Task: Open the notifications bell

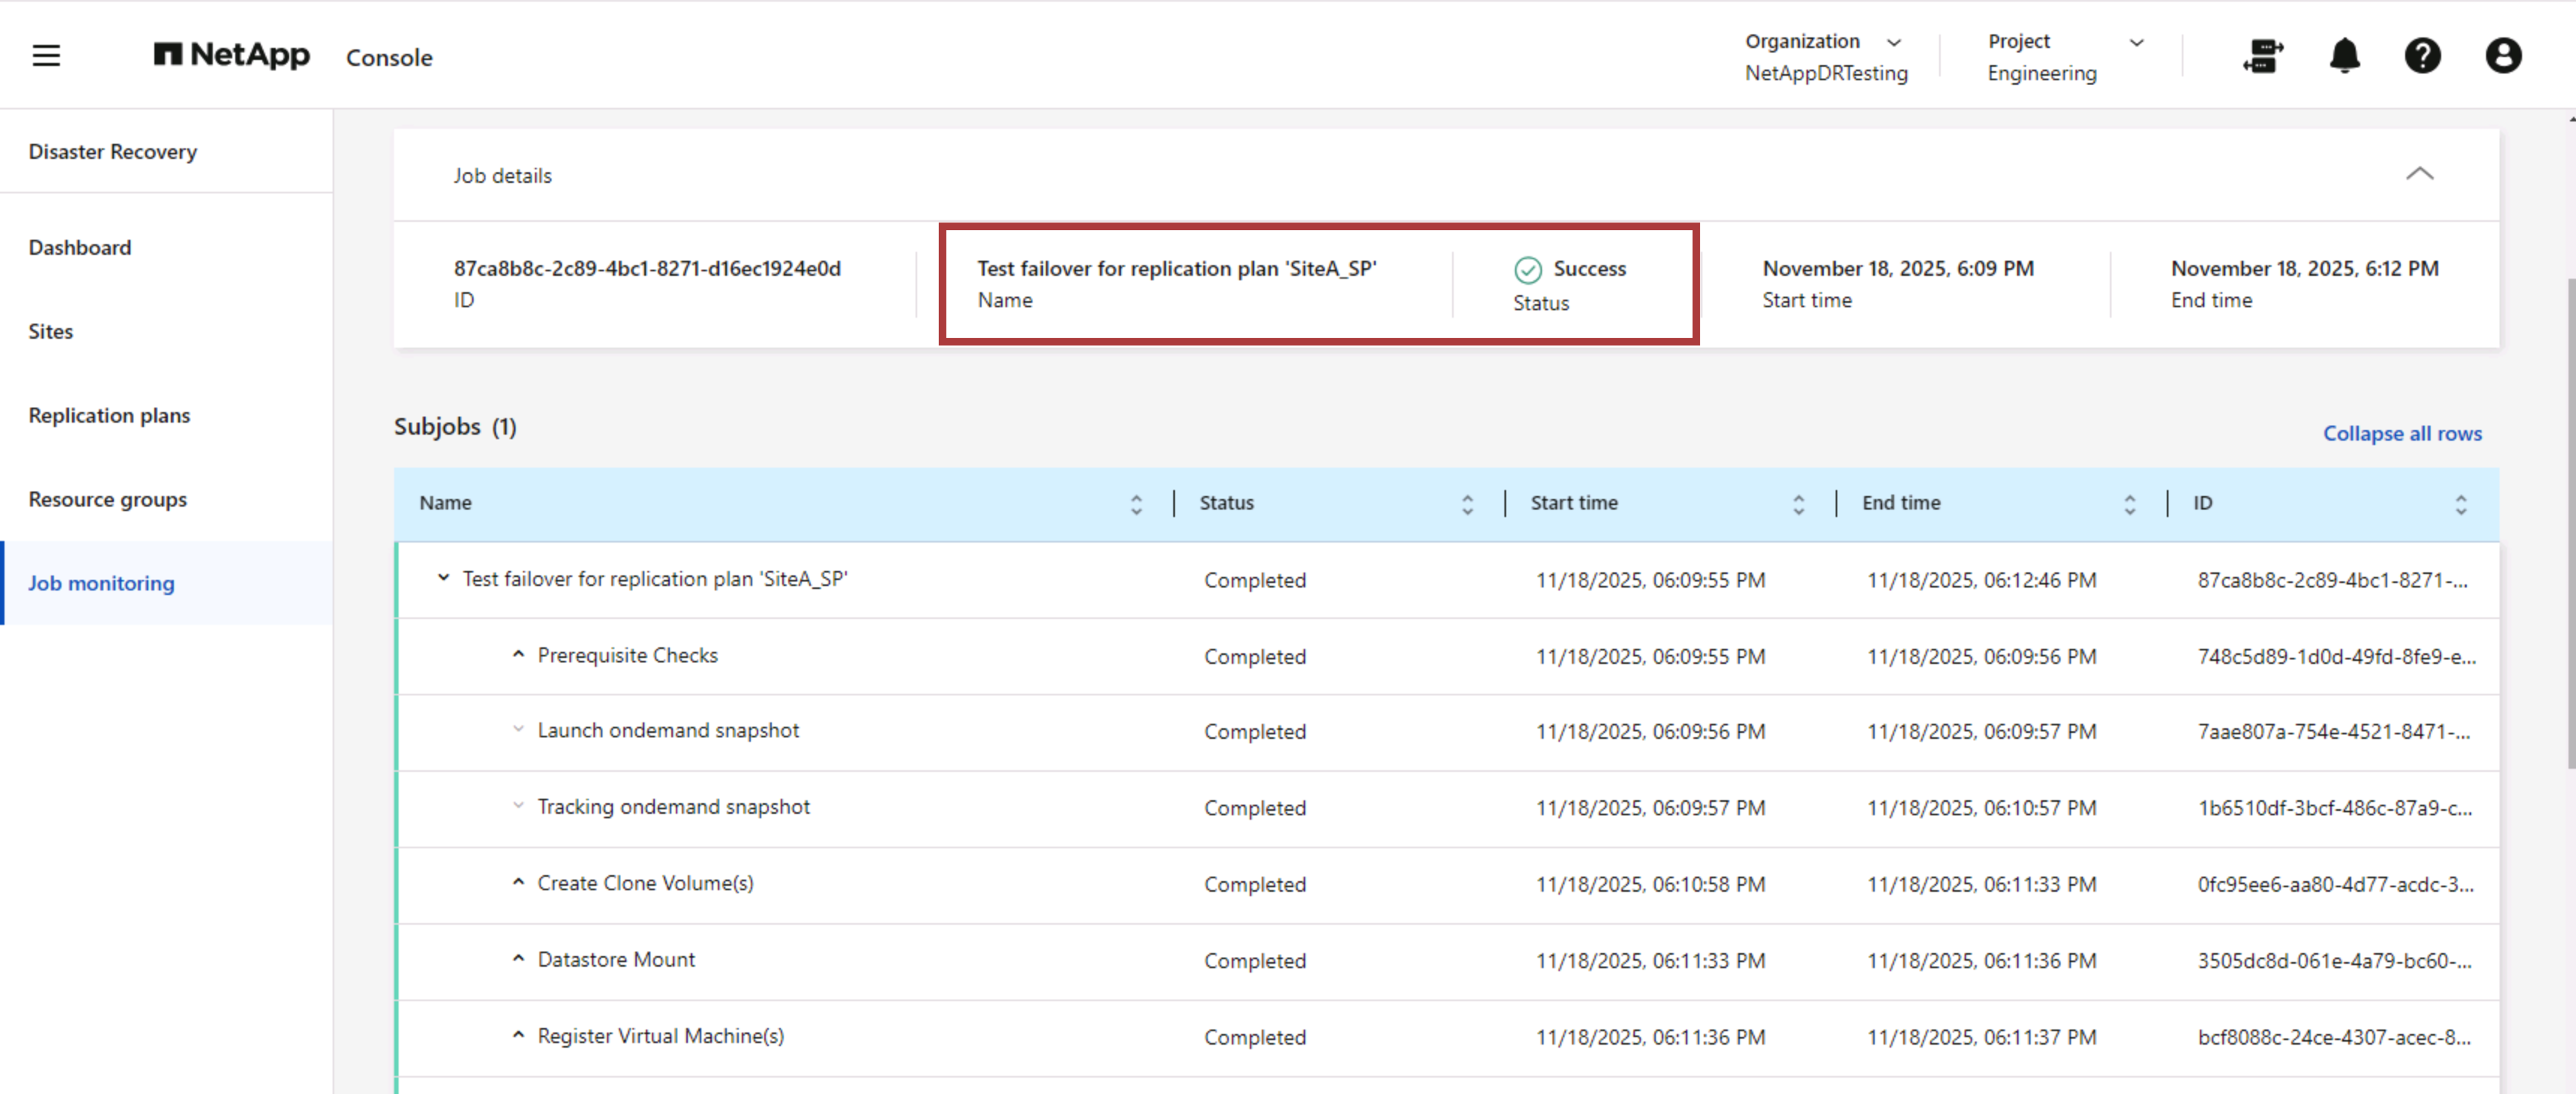Action: [x=2344, y=57]
